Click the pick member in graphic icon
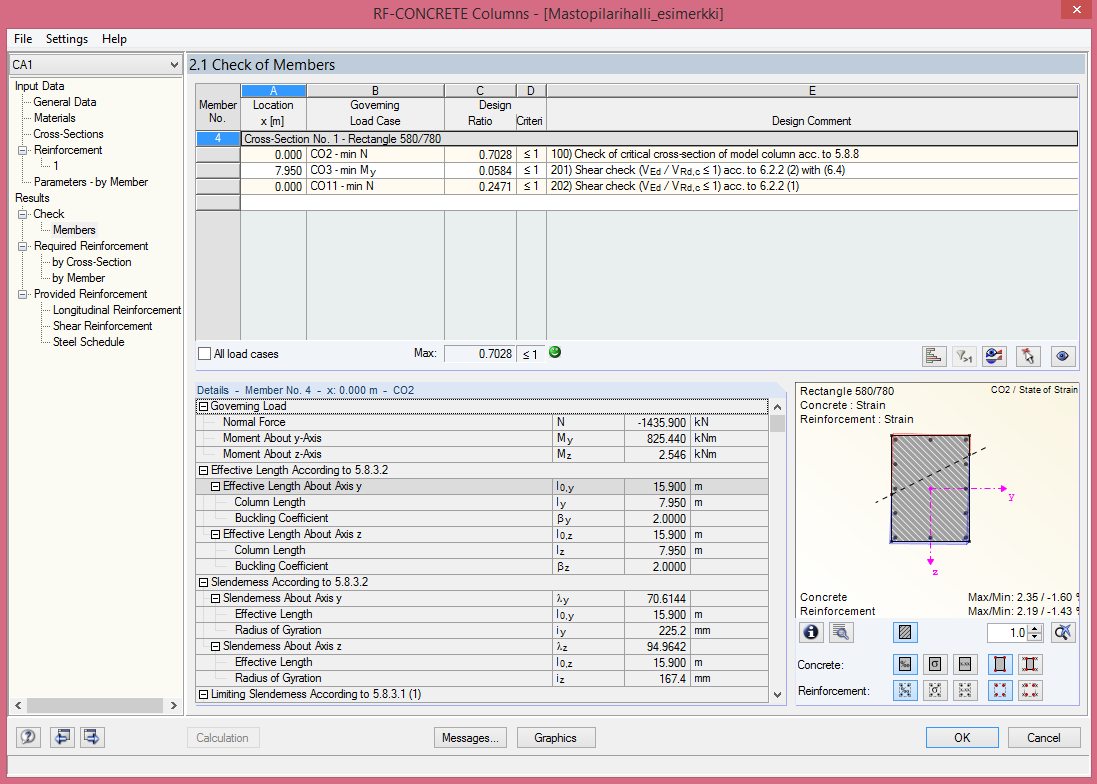This screenshot has width=1097, height=784. pos(1028,356)
